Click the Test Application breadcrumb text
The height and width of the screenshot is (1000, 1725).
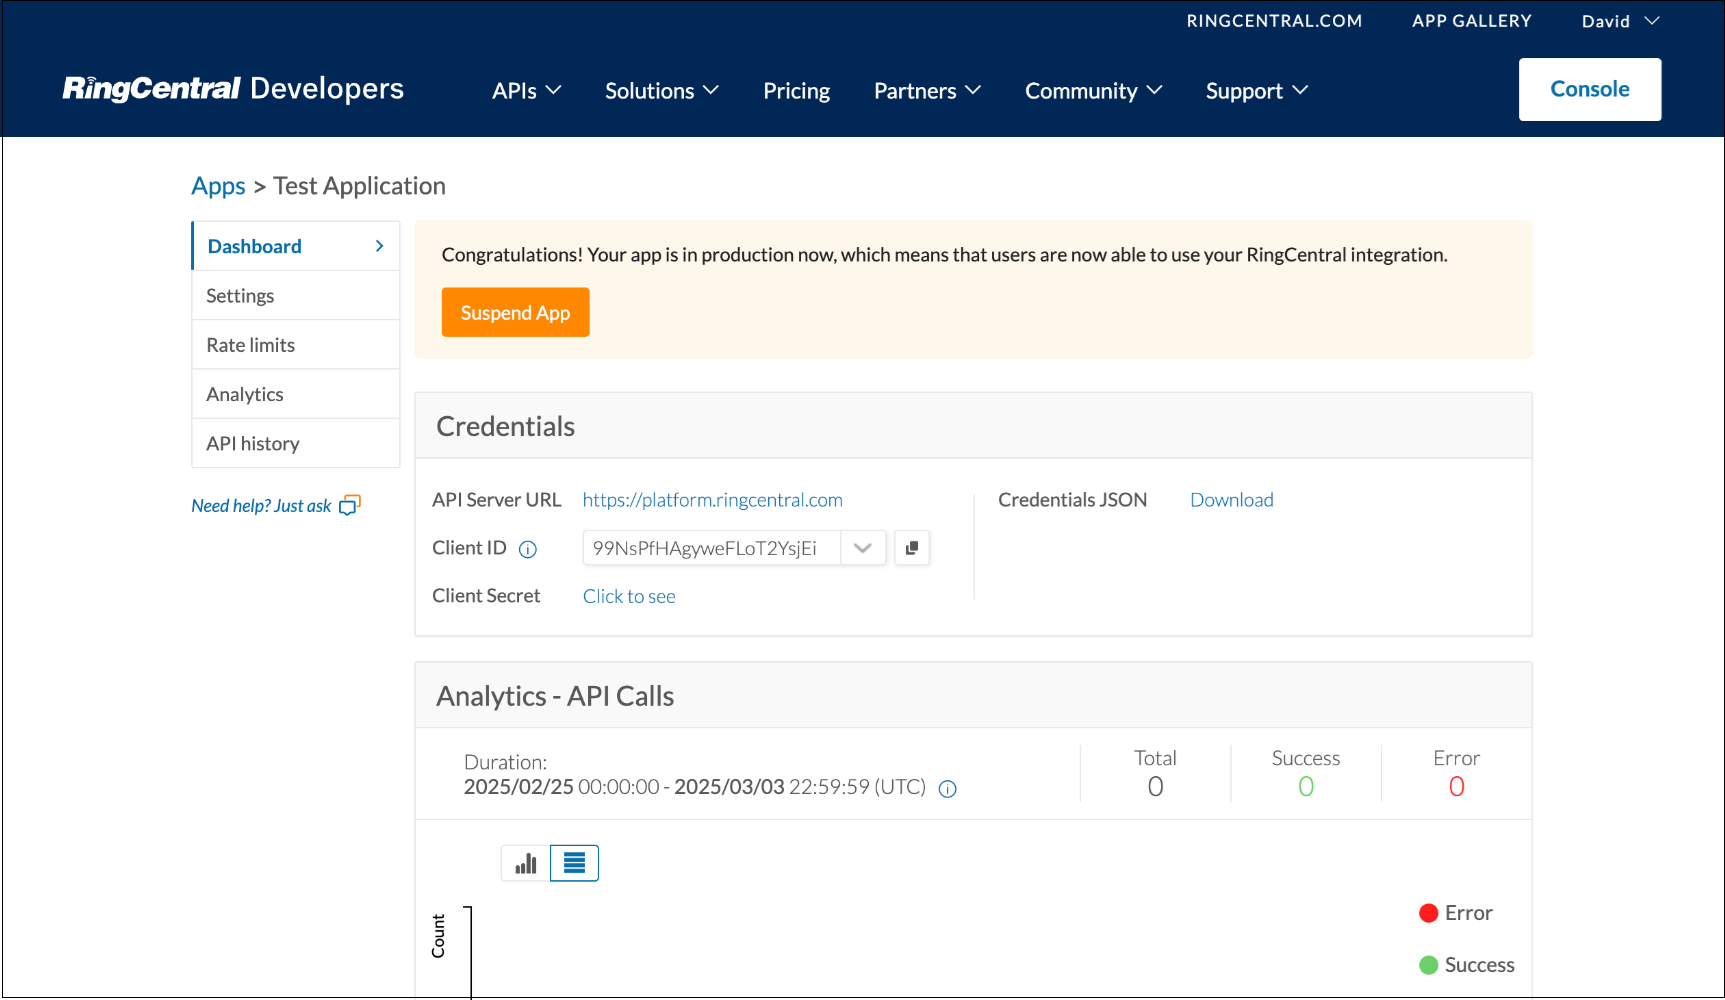coord(359,186)
